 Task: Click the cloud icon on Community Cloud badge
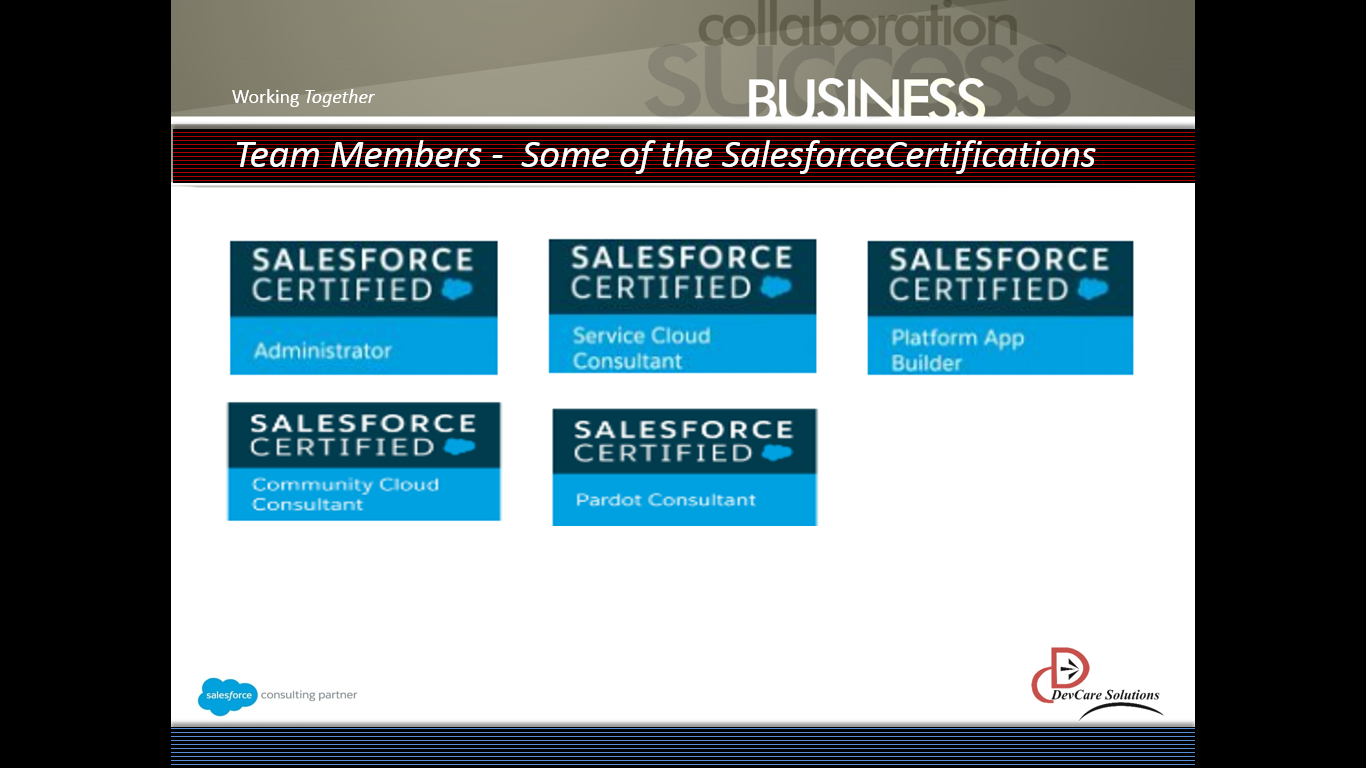click(x=459, y=448)
